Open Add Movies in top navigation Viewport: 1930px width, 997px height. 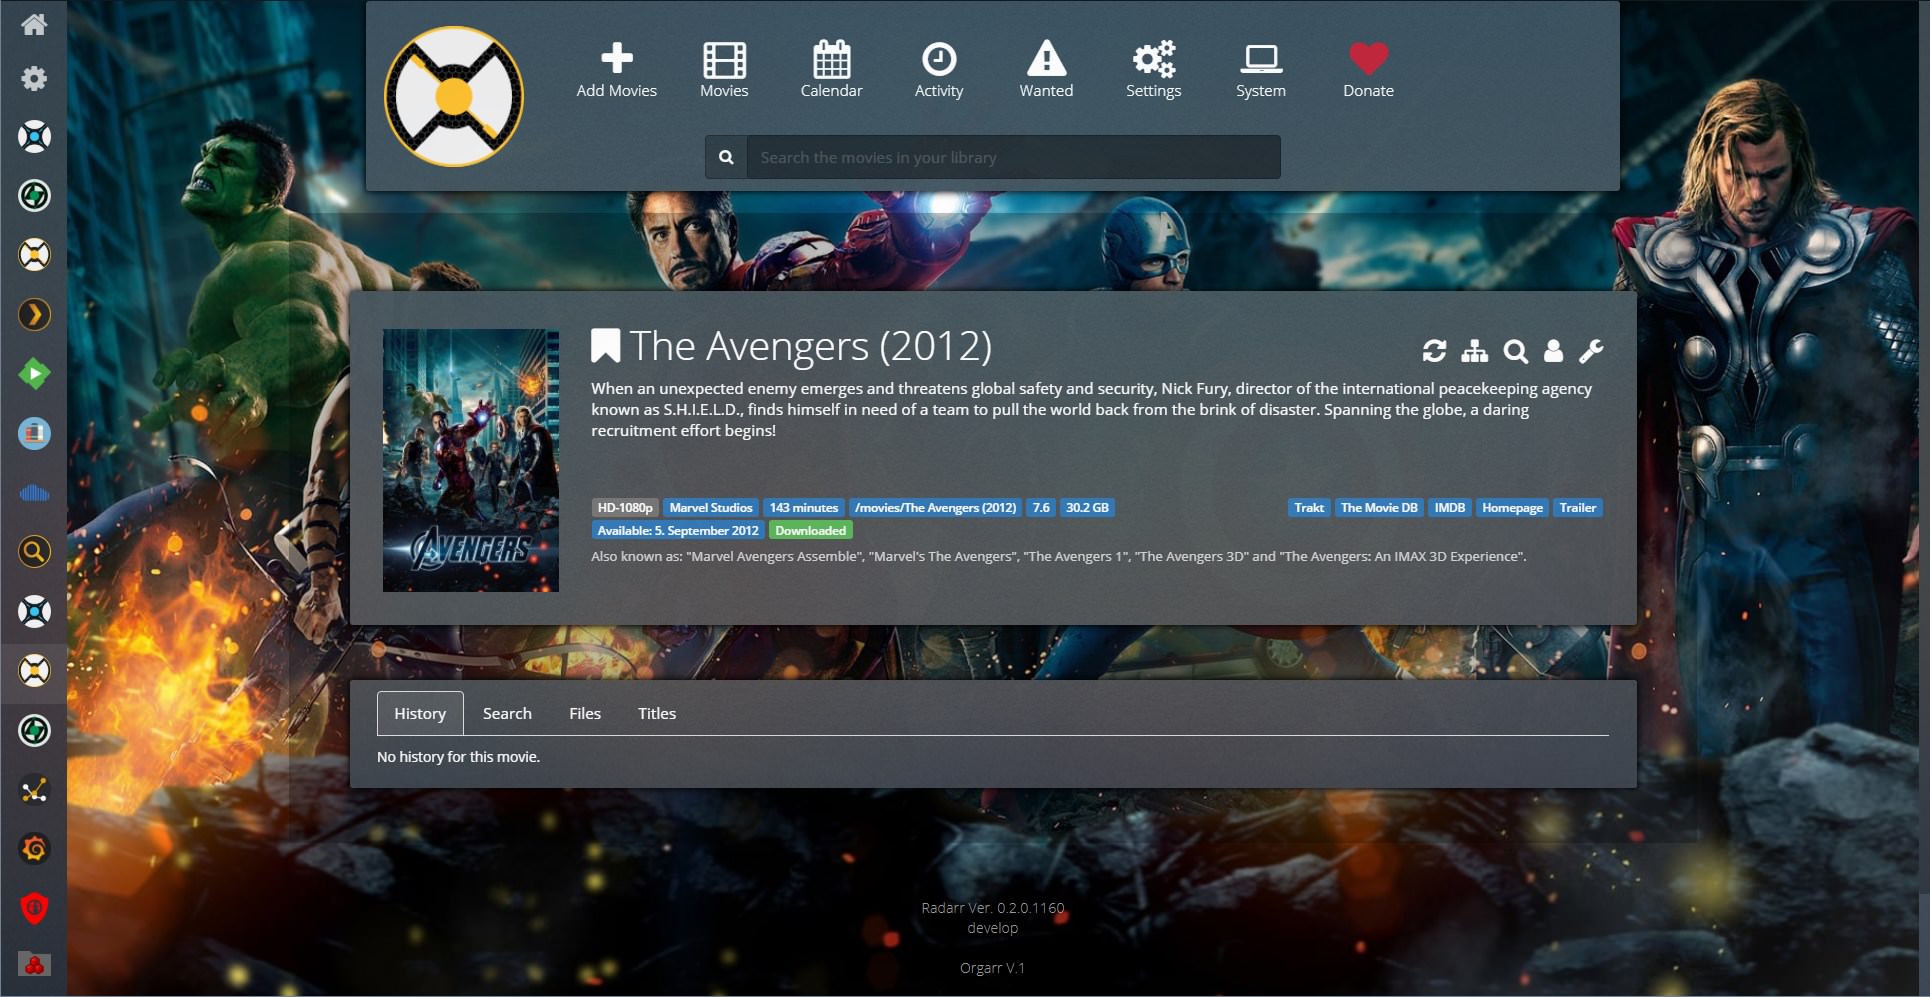616,70
